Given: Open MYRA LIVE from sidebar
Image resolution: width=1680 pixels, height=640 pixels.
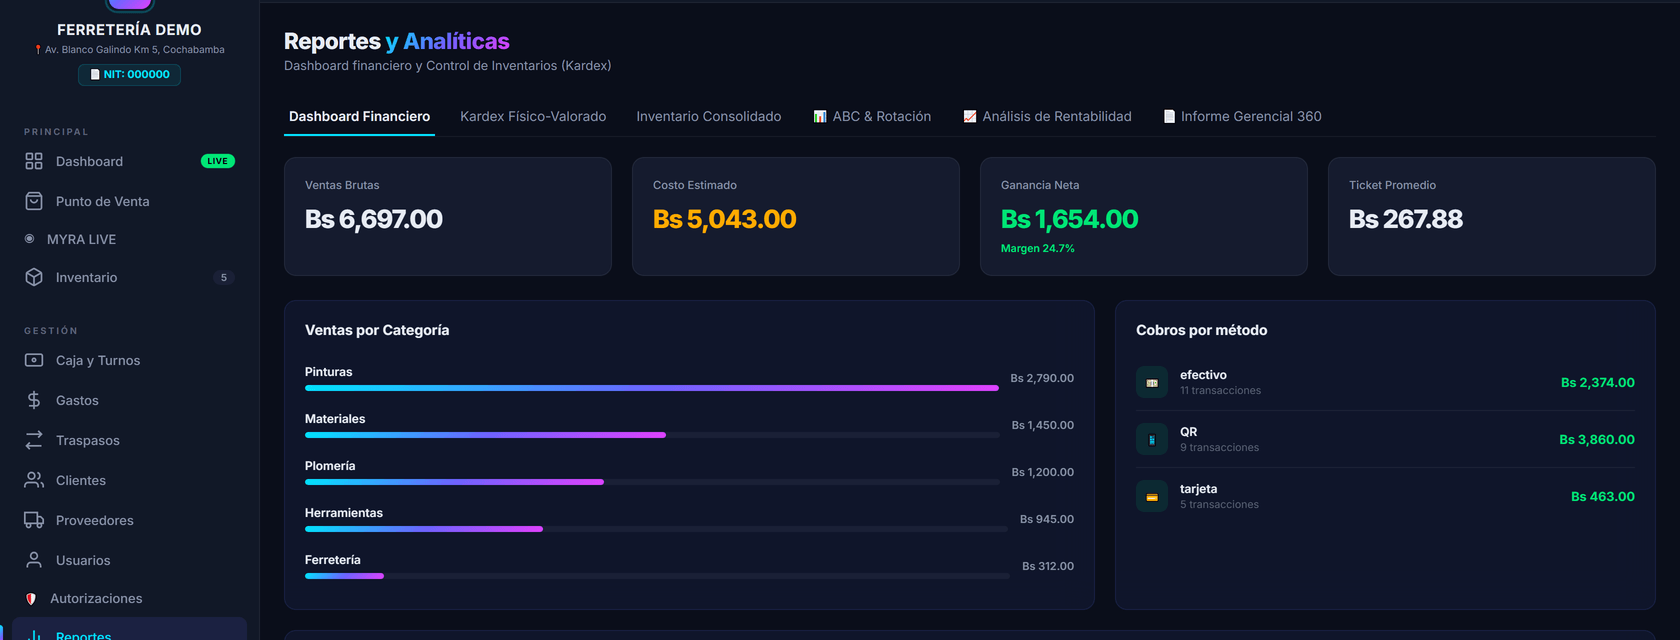Looking at the screenshot, I should 129,239.
